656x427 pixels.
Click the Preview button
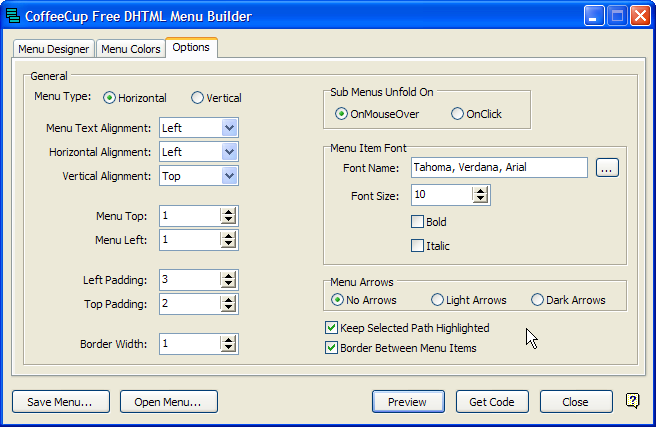[x=407, y=402]
